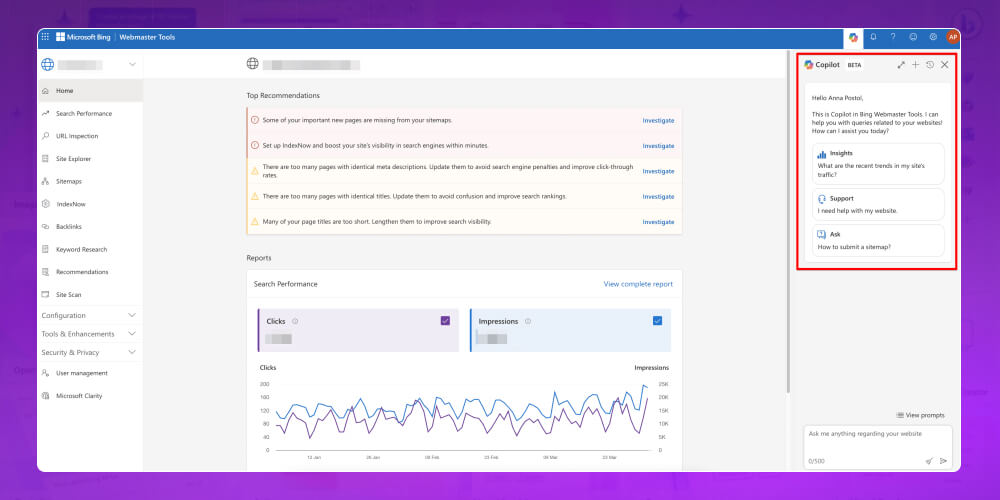The width and height of the screenshot is (1000, 500).
Task: Click the Clicks info icon
Action: (295, 321)
